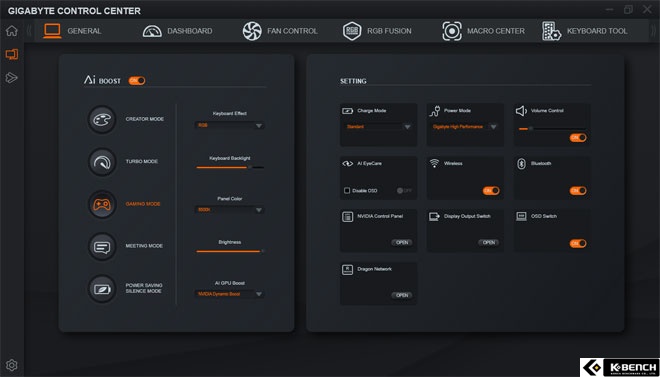Toggle the AI EyeCare OFF switch

404,191
